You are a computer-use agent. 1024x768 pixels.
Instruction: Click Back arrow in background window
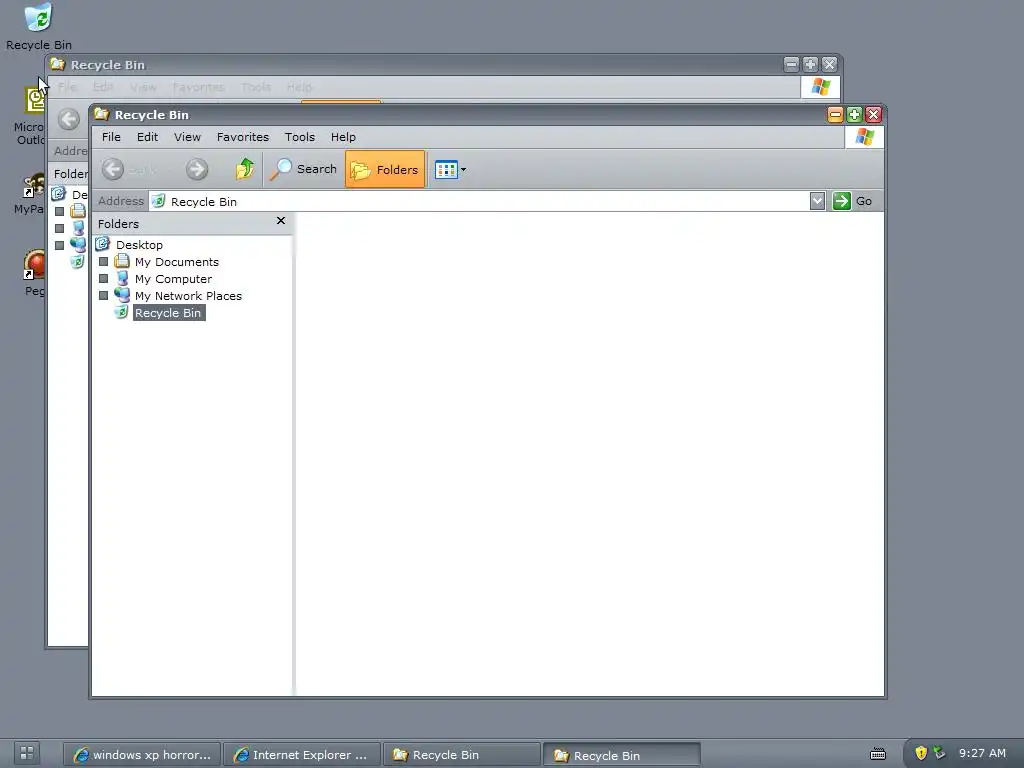[69, 119]
